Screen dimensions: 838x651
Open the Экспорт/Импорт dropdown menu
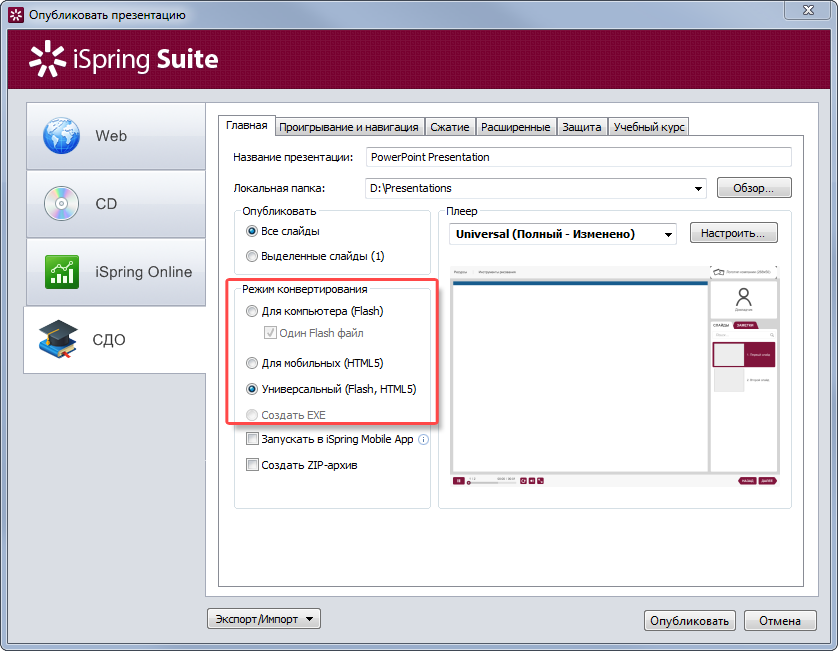click(264, 619)
